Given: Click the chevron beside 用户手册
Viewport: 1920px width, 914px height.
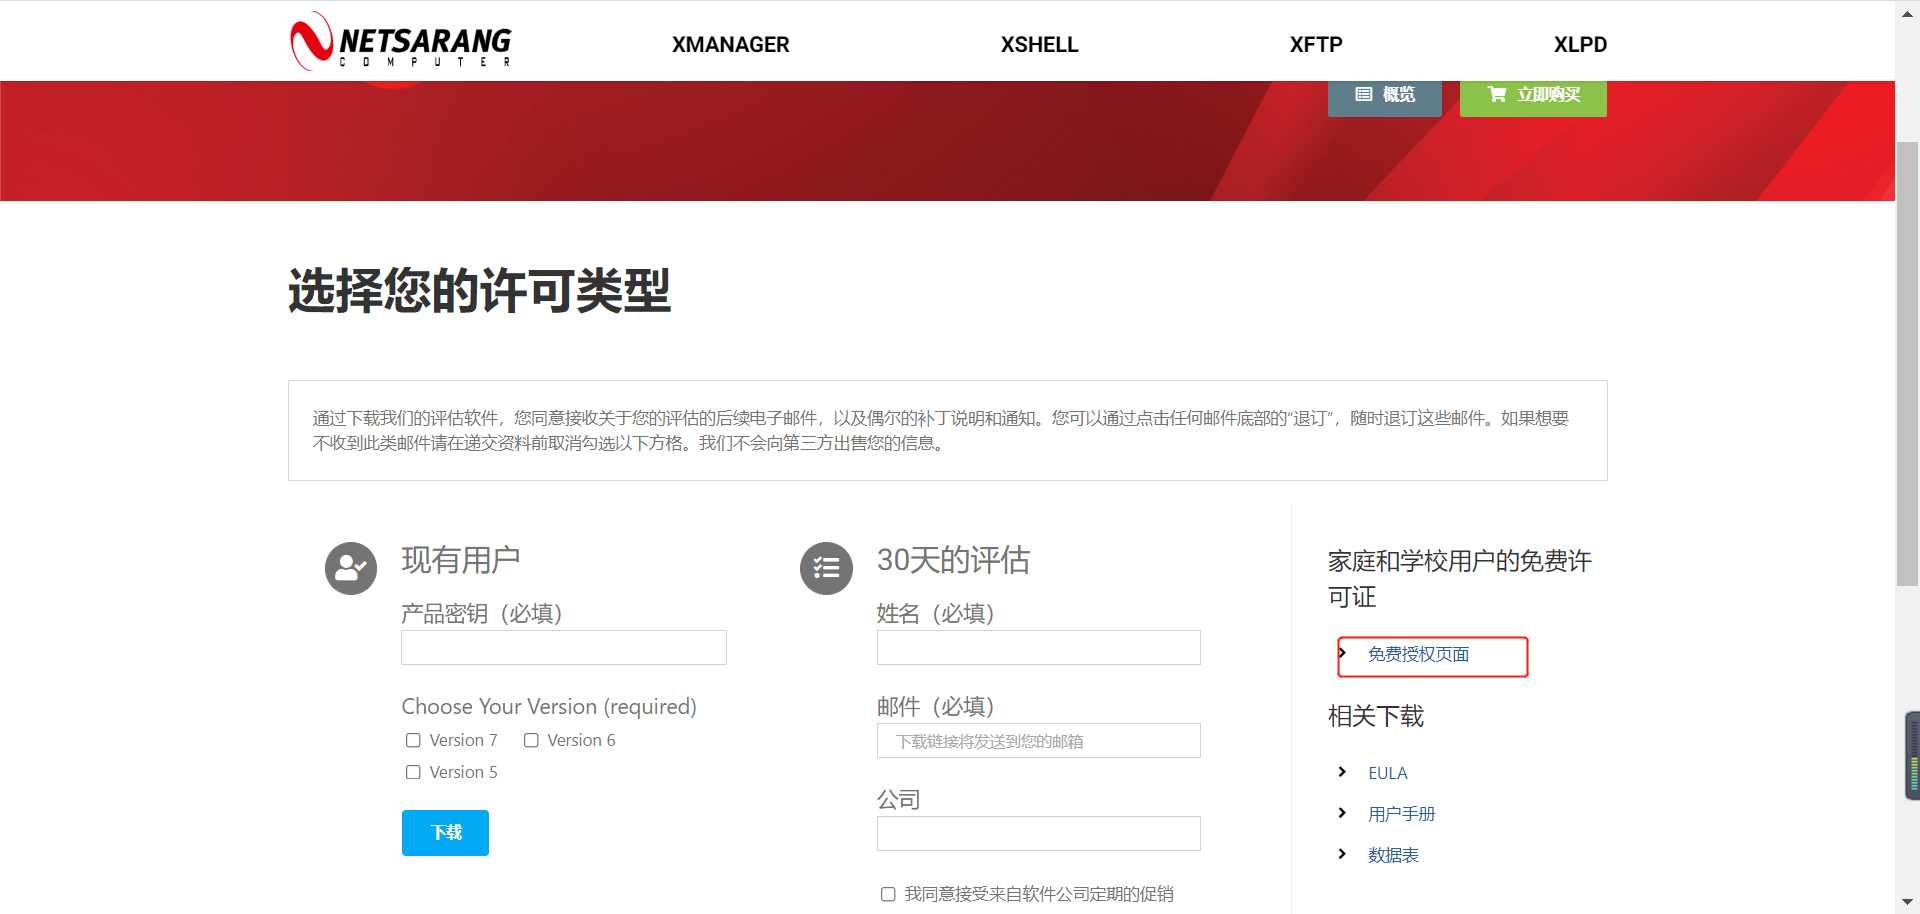Looking at the screenshot, I should click(1342, 813).
